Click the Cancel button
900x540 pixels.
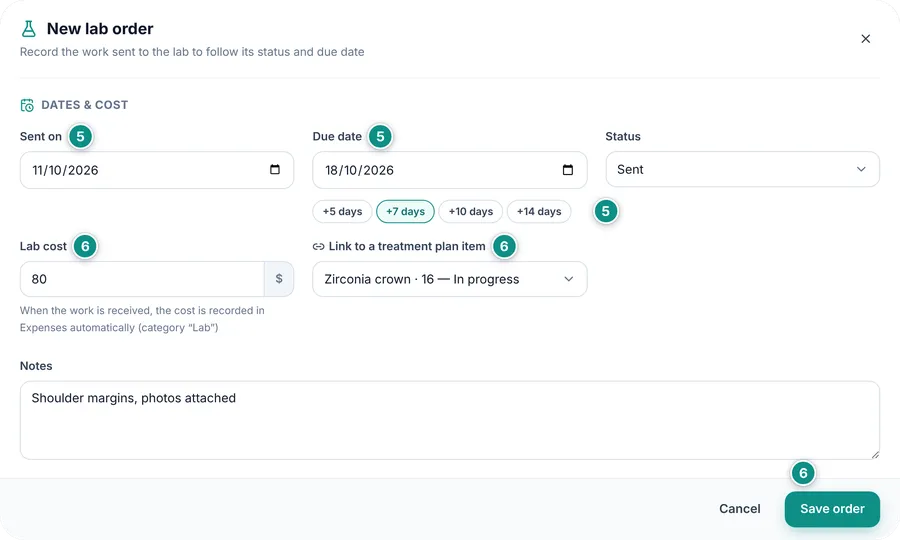740,509
